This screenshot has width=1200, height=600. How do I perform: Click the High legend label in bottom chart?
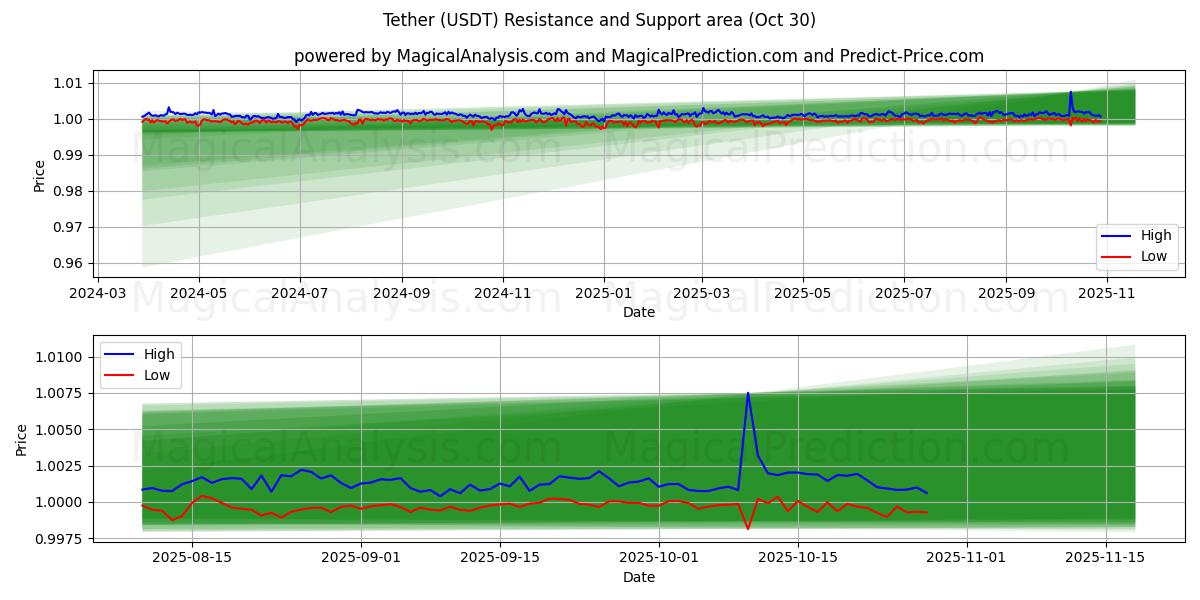click(x=158, y=354)
